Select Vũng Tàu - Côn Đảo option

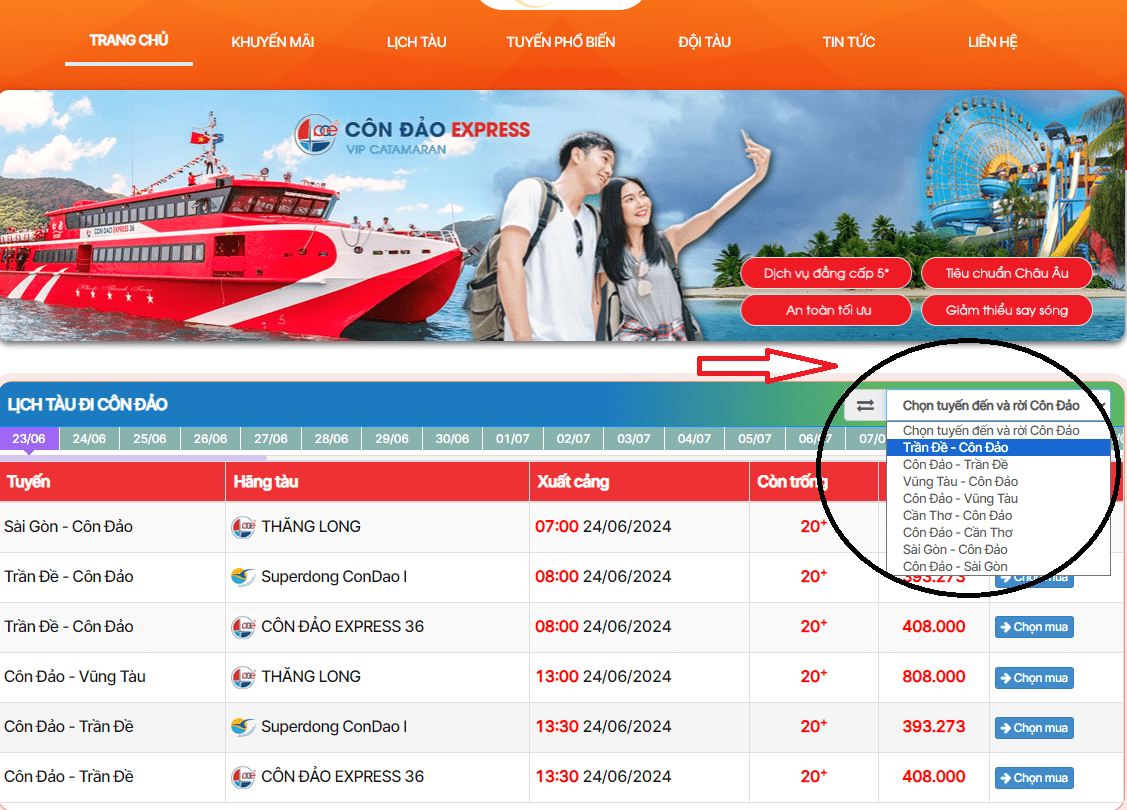pos(998,482)
